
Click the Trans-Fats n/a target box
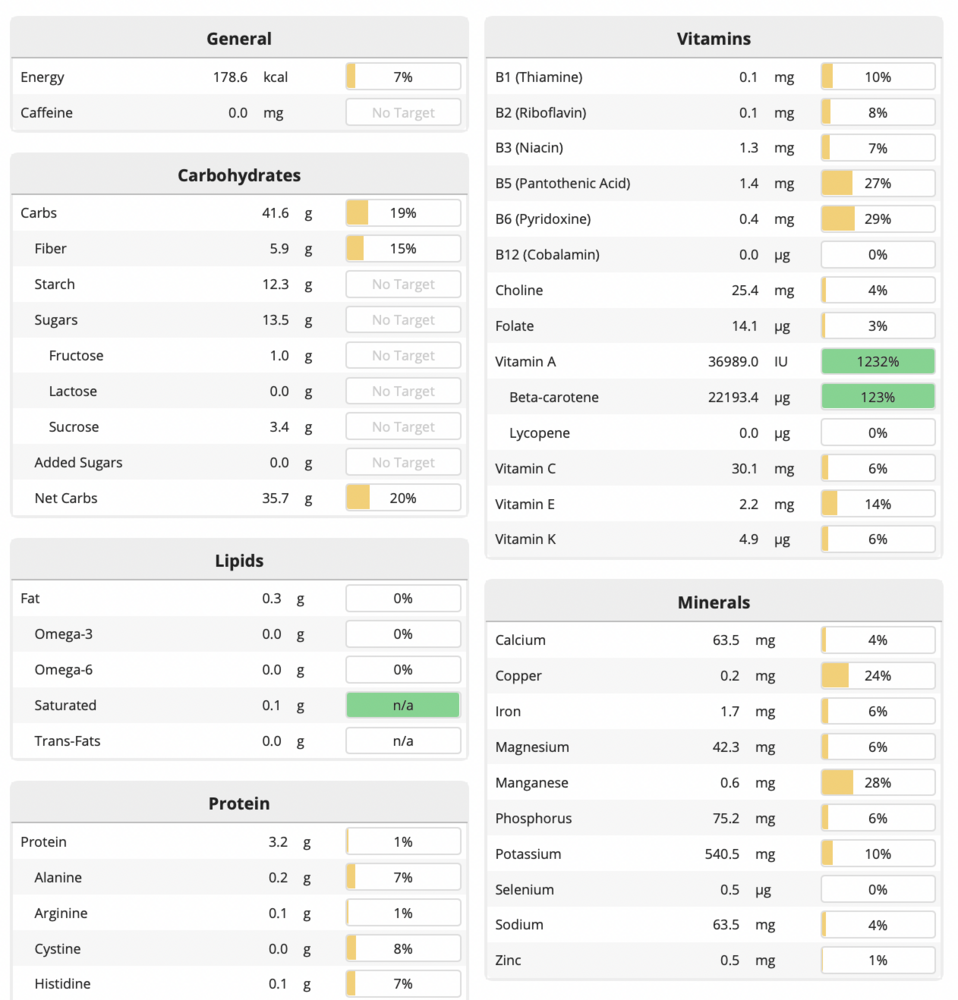tap(403, 741)
